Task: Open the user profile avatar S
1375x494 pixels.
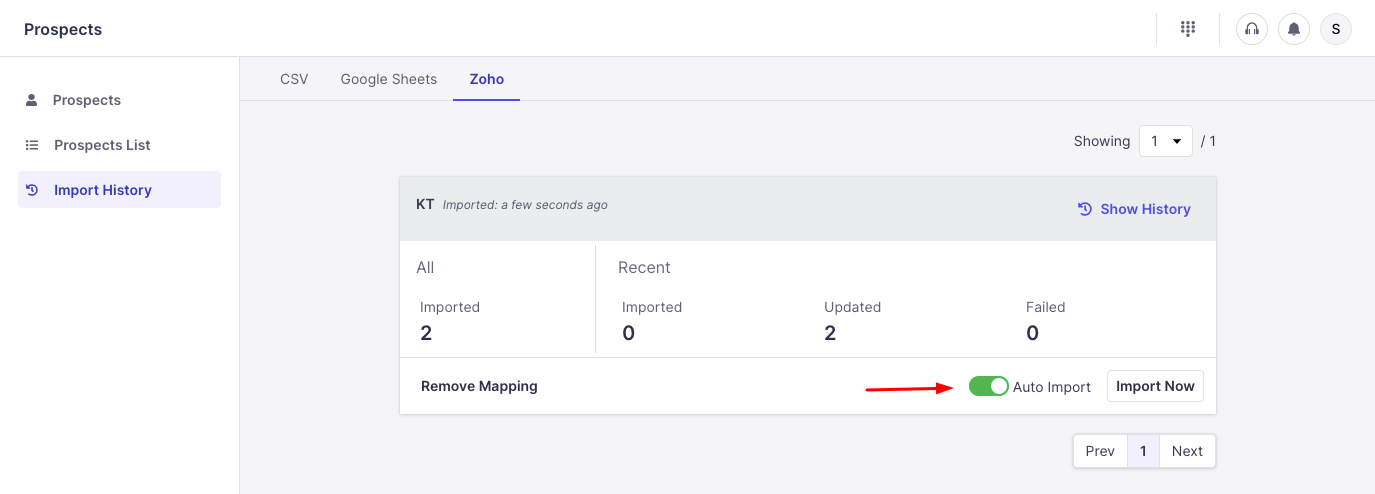Action: point(1336,29)
